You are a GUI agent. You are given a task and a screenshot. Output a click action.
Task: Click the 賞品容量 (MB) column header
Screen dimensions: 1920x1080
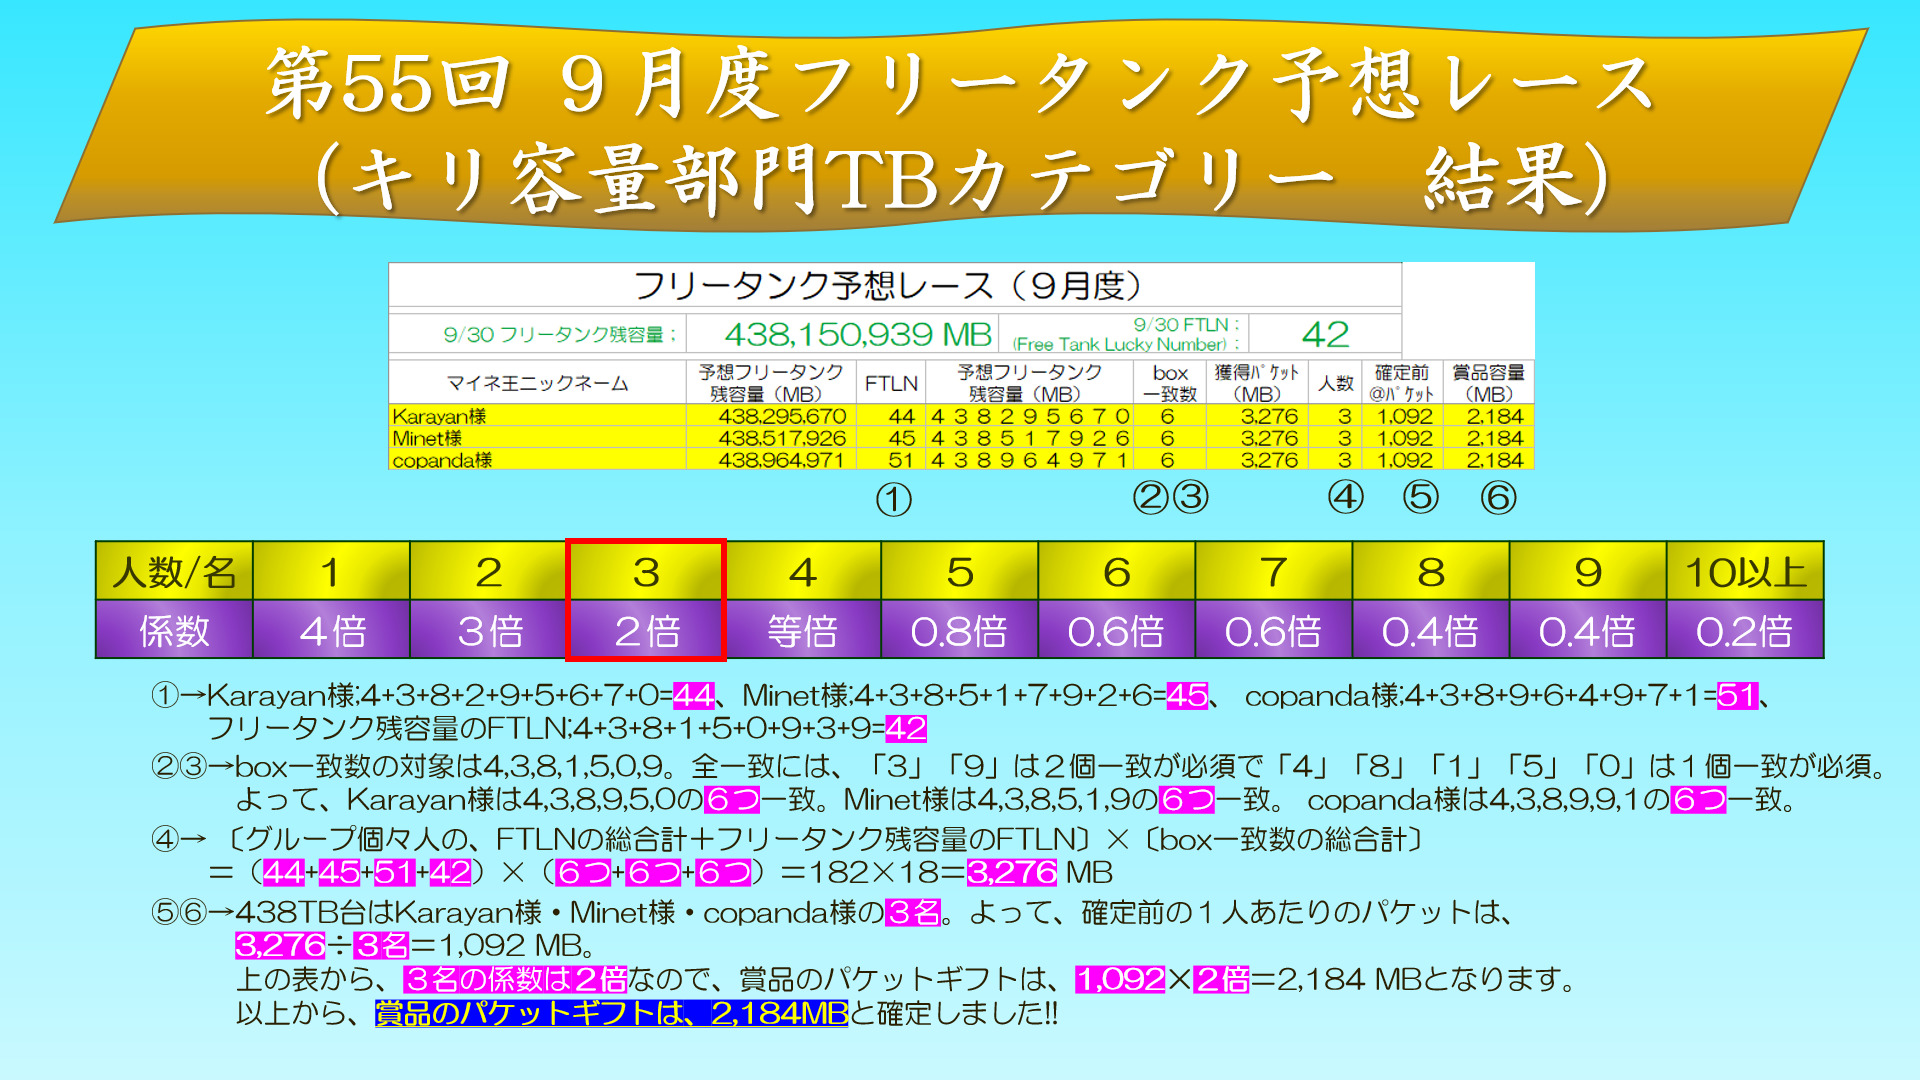click(1488, 383)
